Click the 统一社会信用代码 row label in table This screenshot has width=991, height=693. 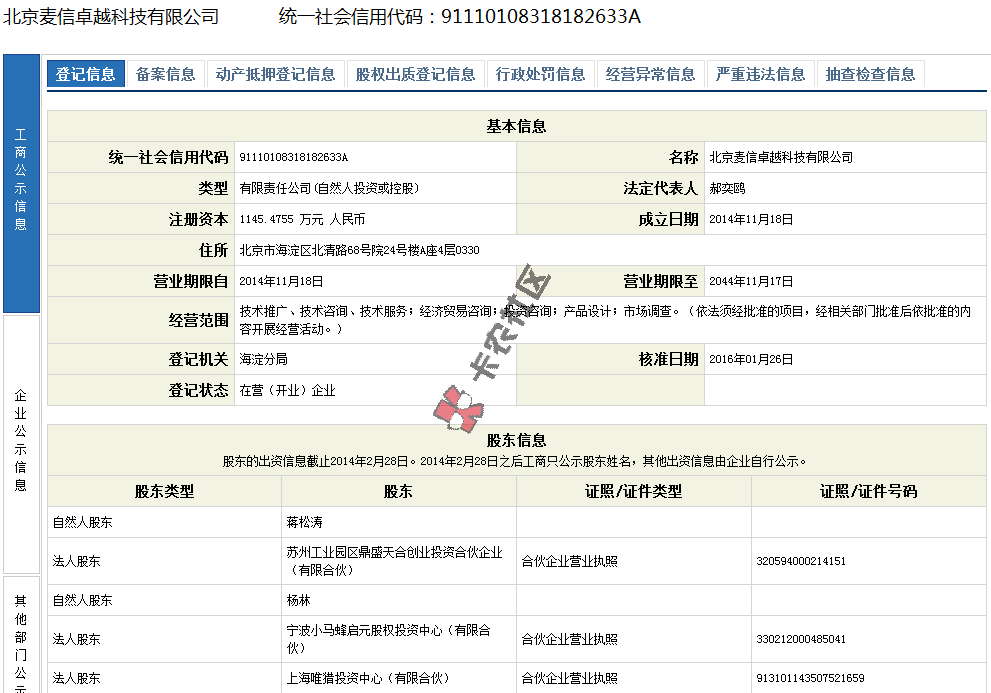(168, 157)
